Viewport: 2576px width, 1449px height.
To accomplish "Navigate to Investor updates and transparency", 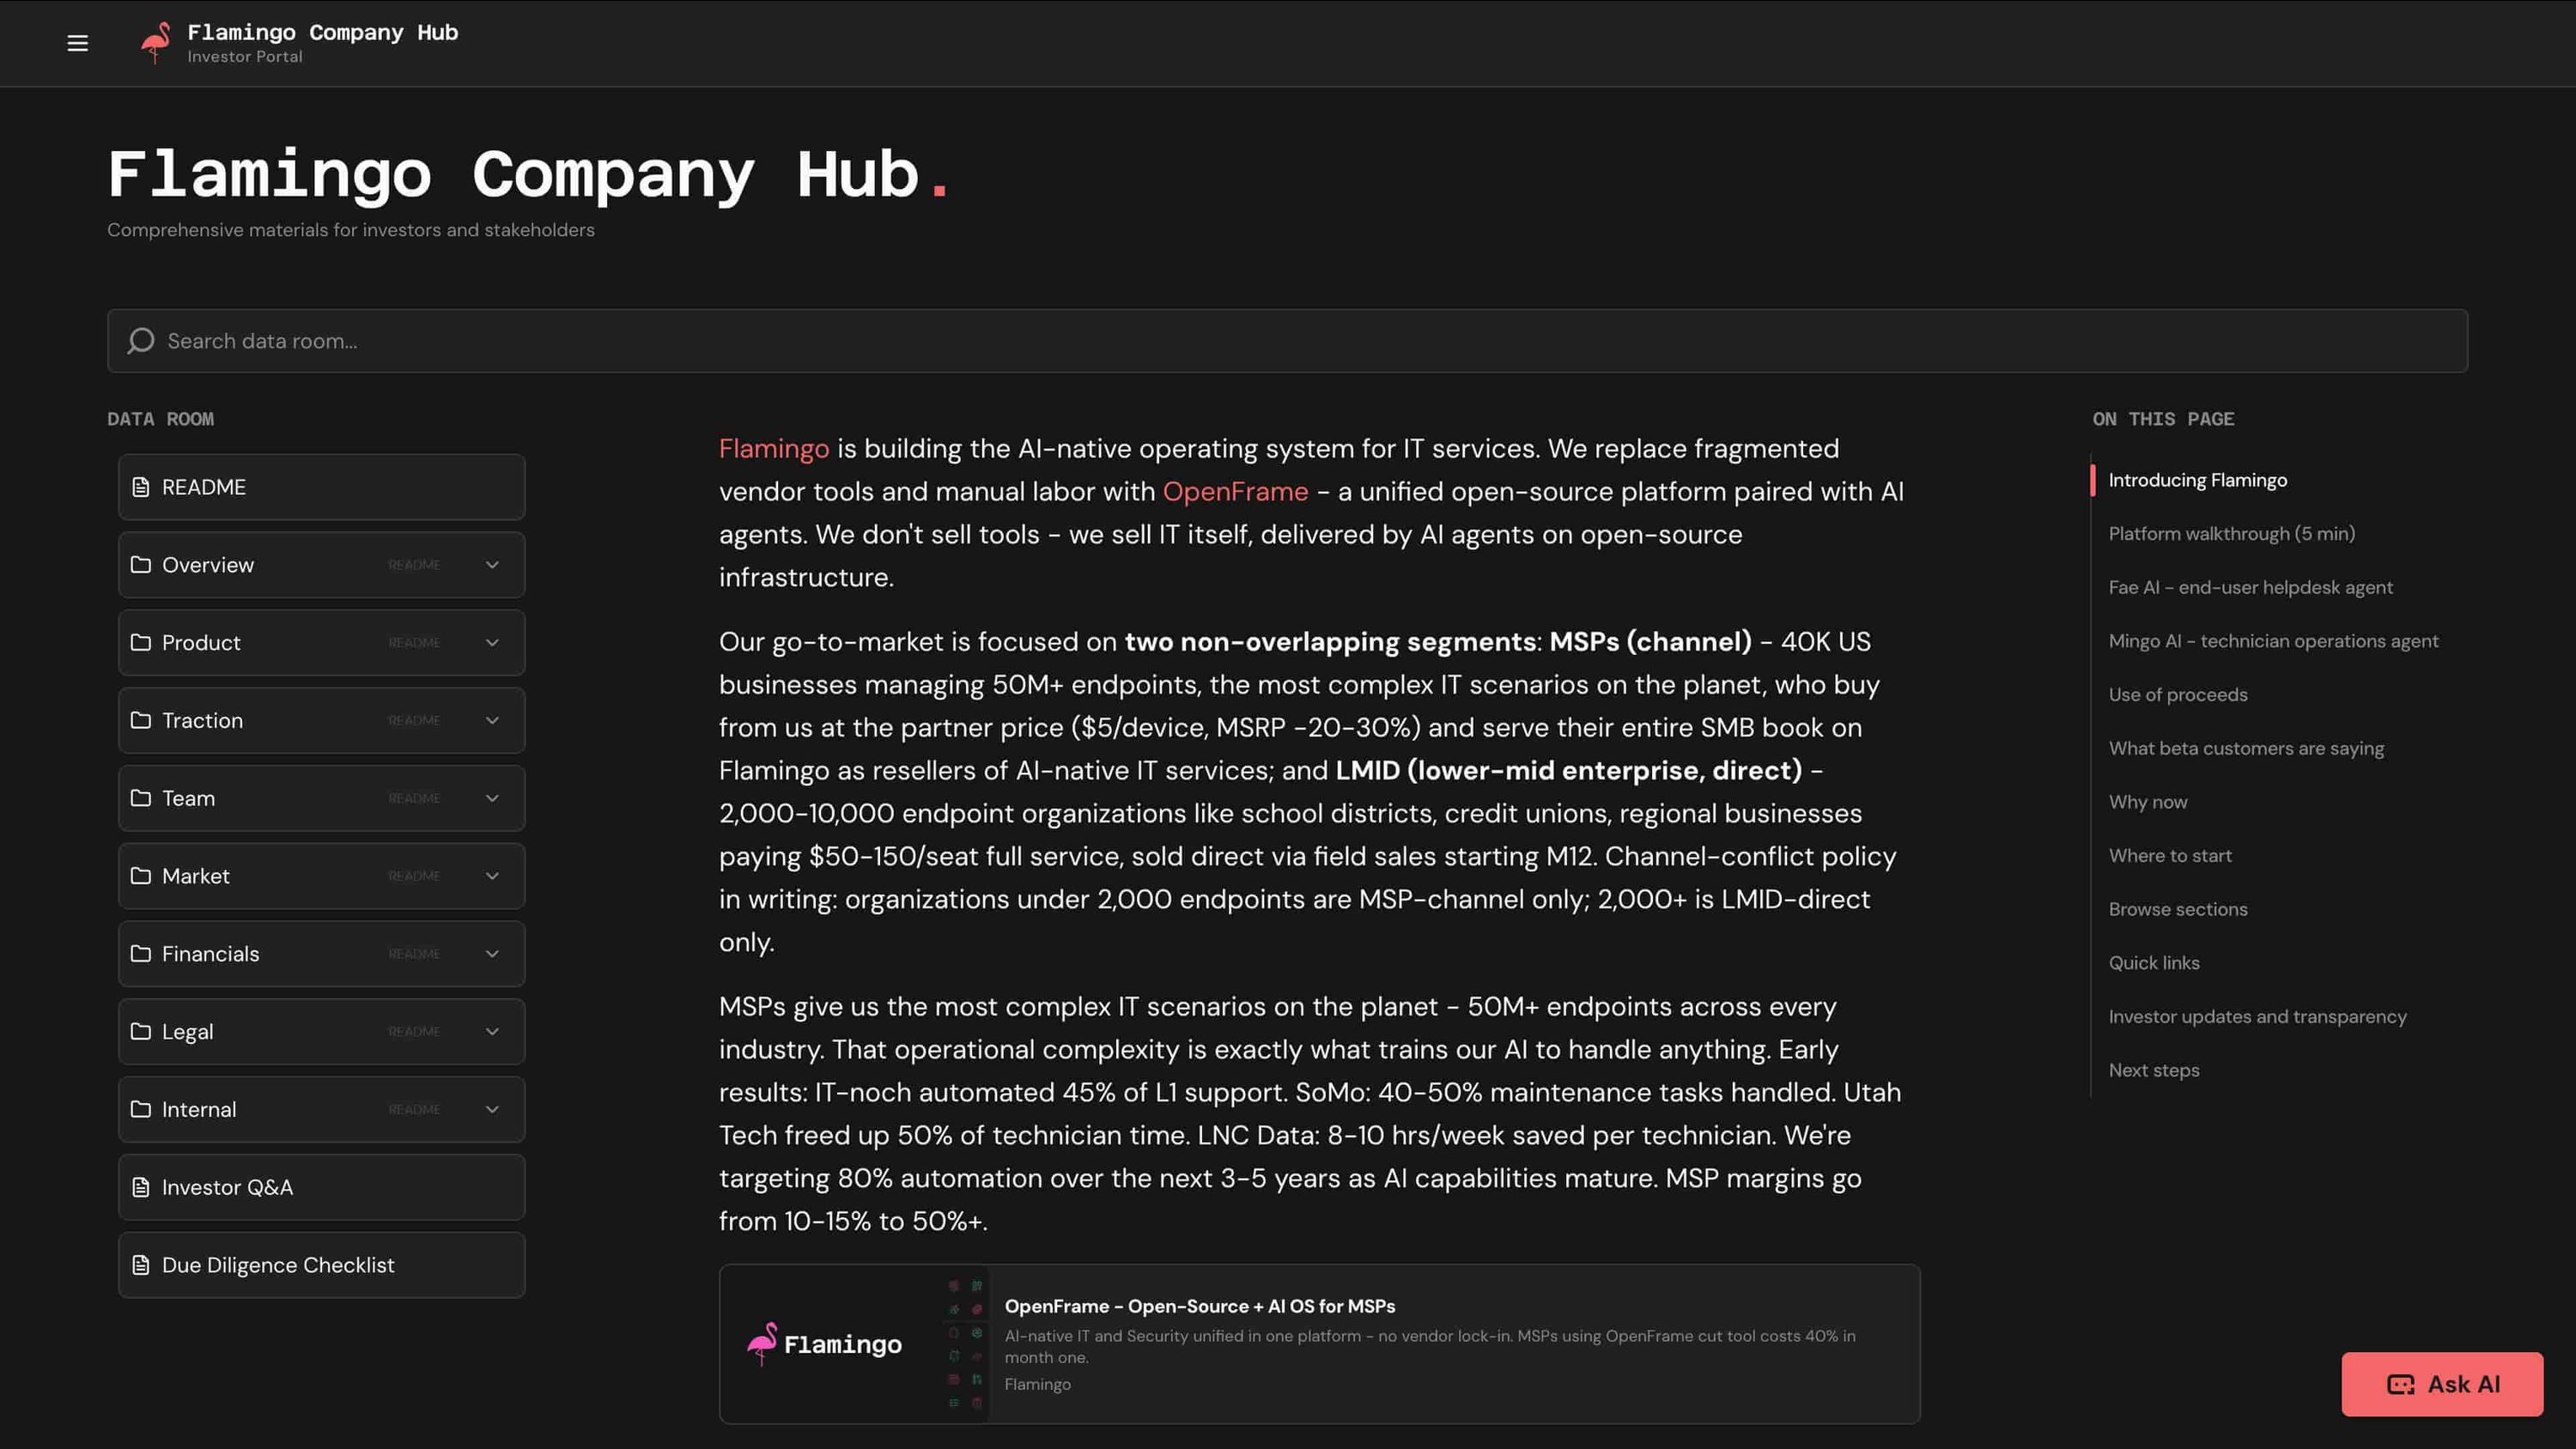I will click(2257, 1017).
